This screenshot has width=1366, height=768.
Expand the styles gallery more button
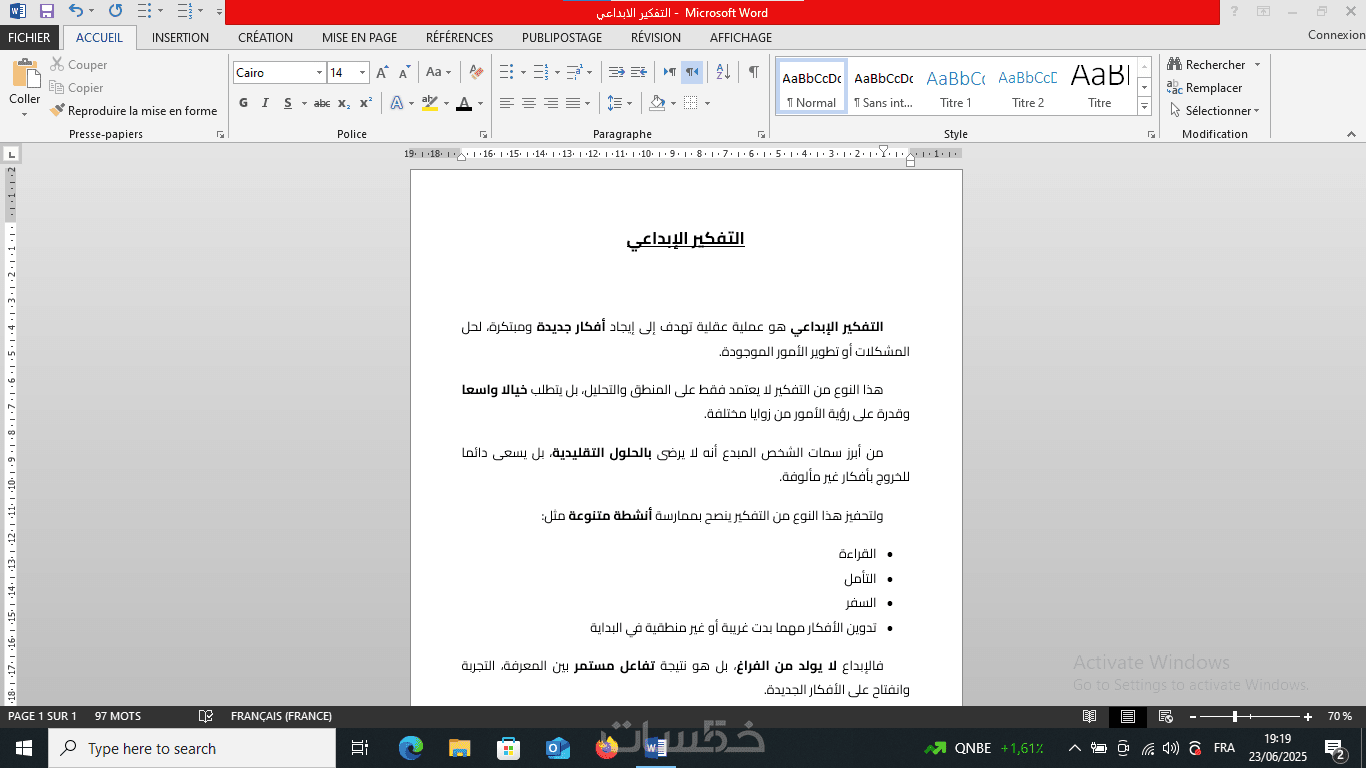[1144, 107]
